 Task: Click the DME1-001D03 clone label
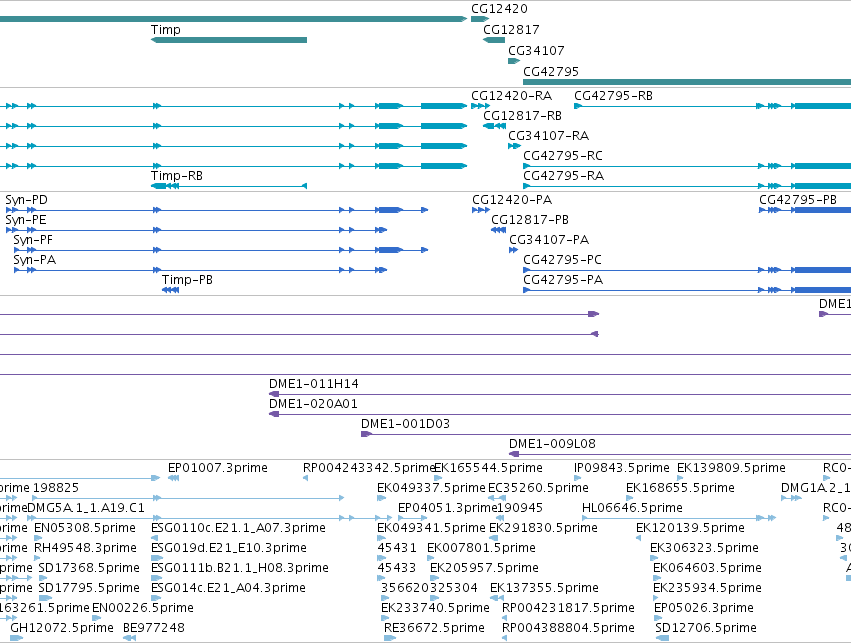(405, 424)
